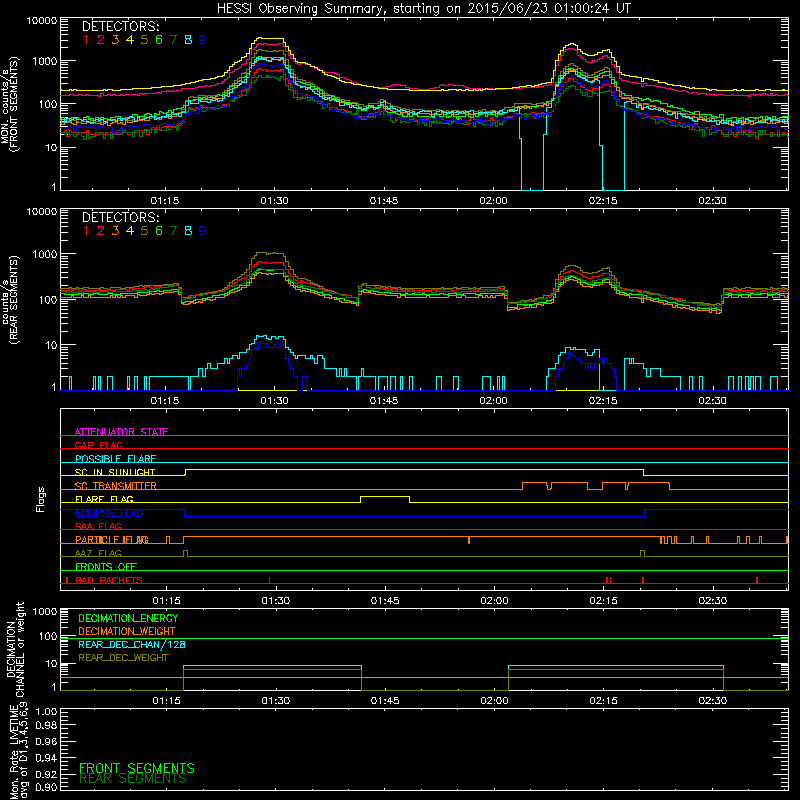The height and width of the screenshot is (800, 800).
Task: Click 02:00 time tick under the decimation plot
Action: tap(494, 701)
